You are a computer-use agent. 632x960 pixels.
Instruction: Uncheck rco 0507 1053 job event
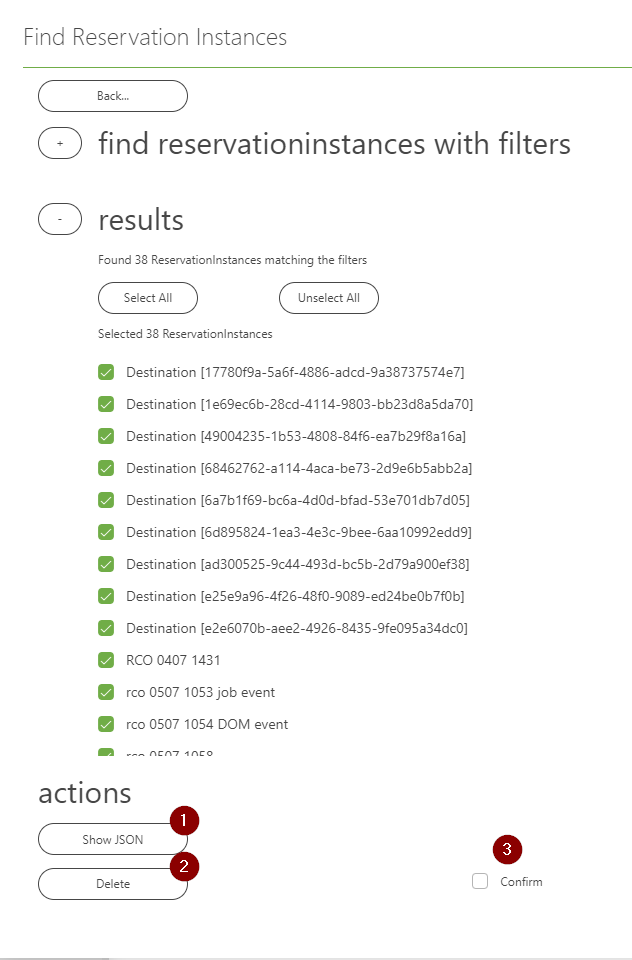coord(106,692)
